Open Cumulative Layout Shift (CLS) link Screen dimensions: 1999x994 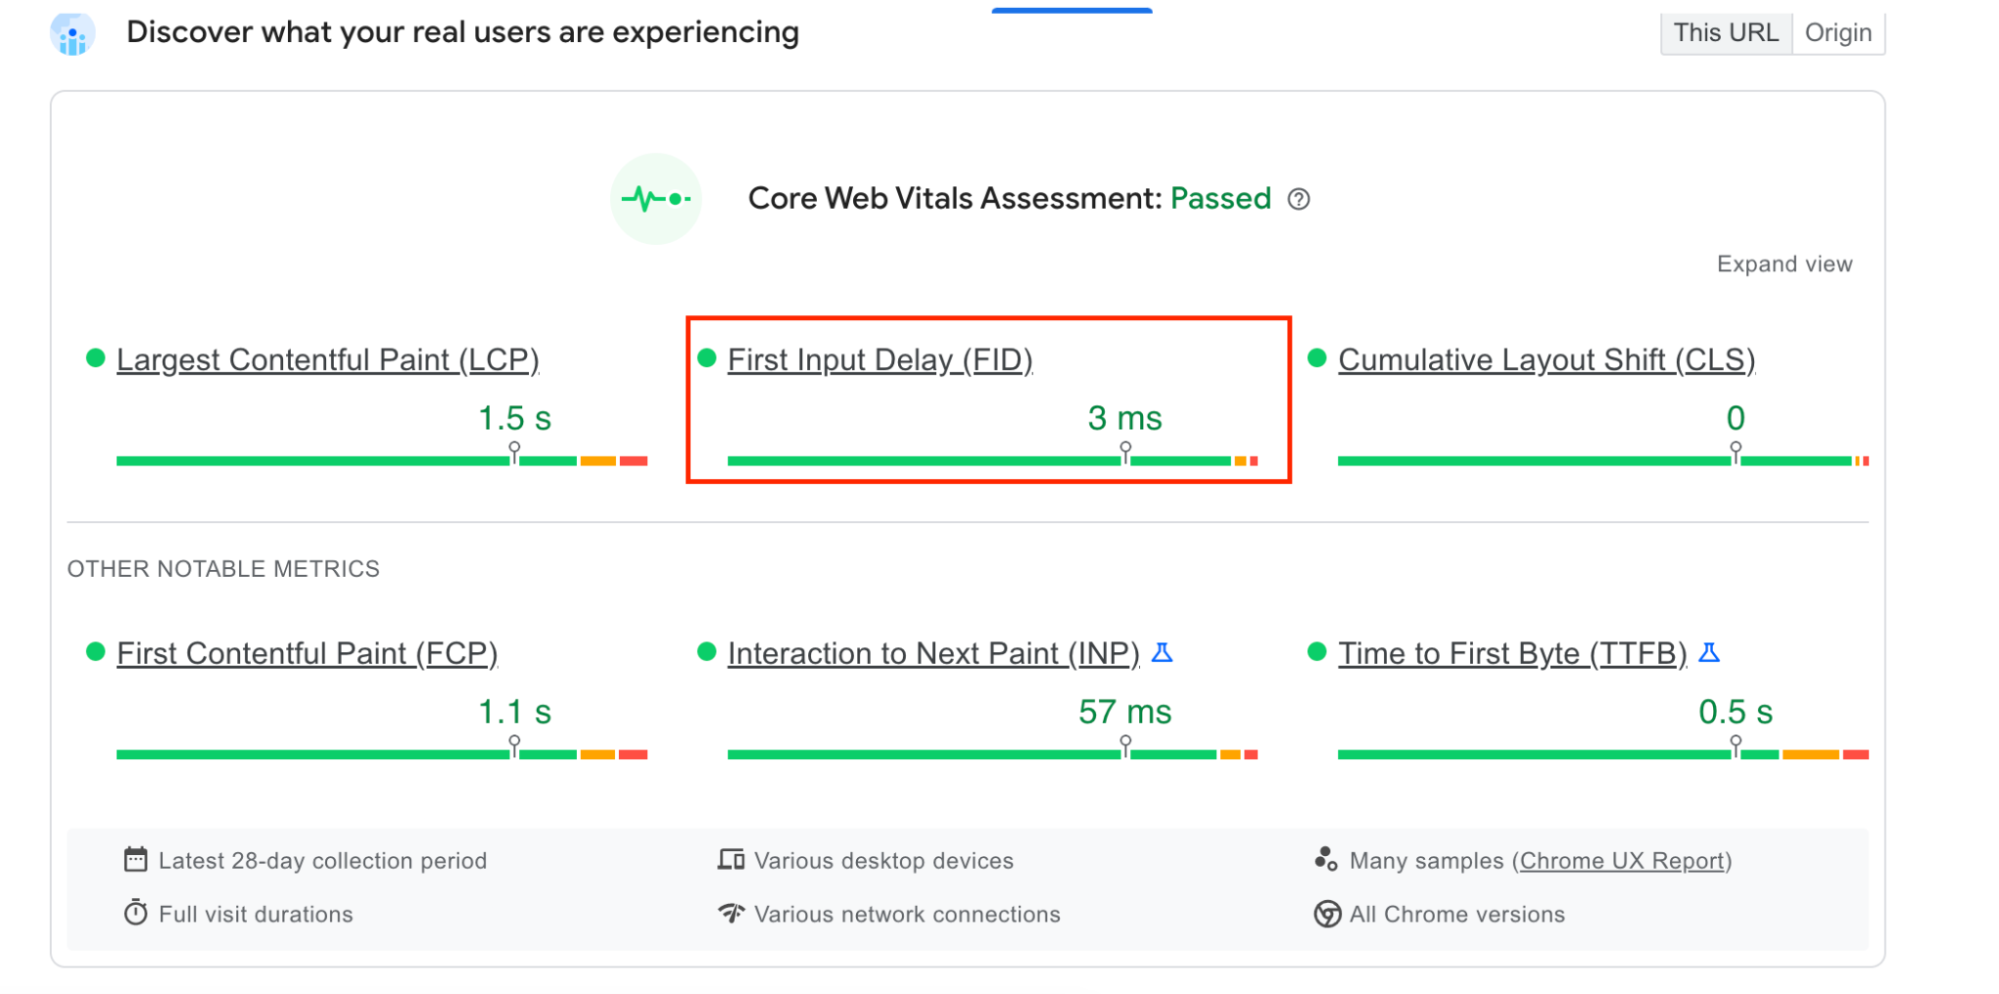click(x=1545, y=360)
